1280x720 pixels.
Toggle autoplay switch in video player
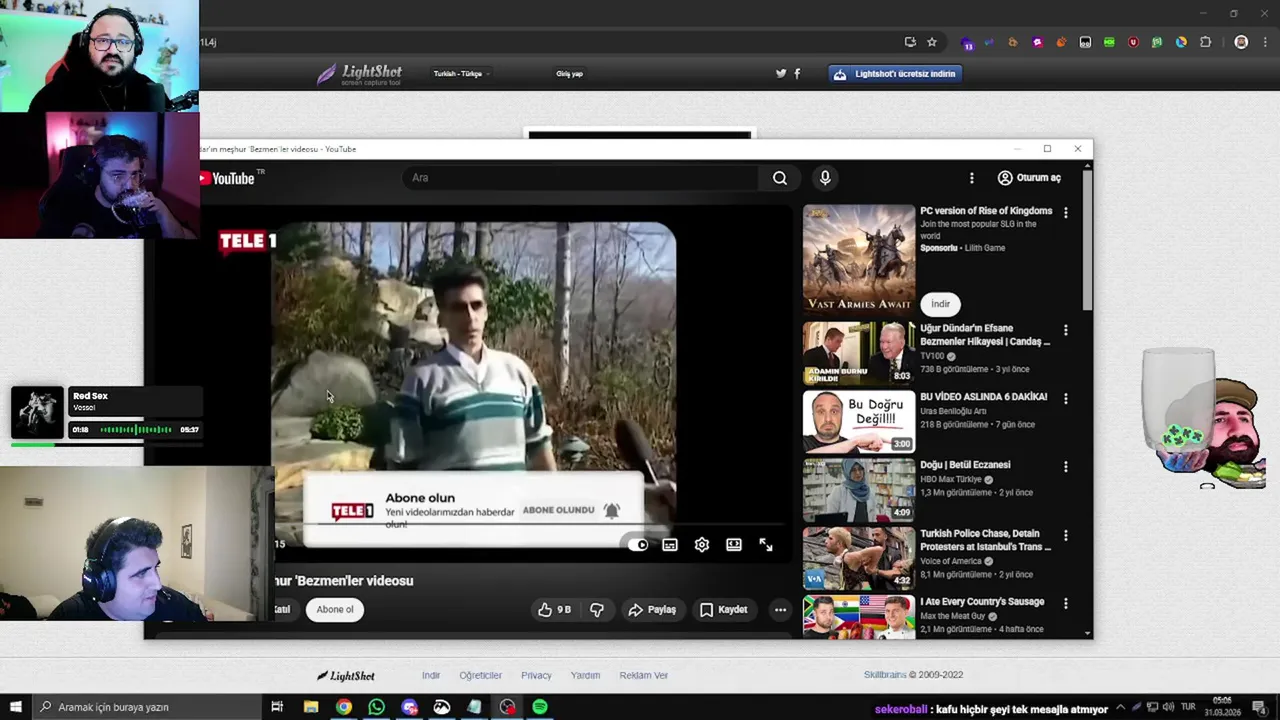point(637,545)
